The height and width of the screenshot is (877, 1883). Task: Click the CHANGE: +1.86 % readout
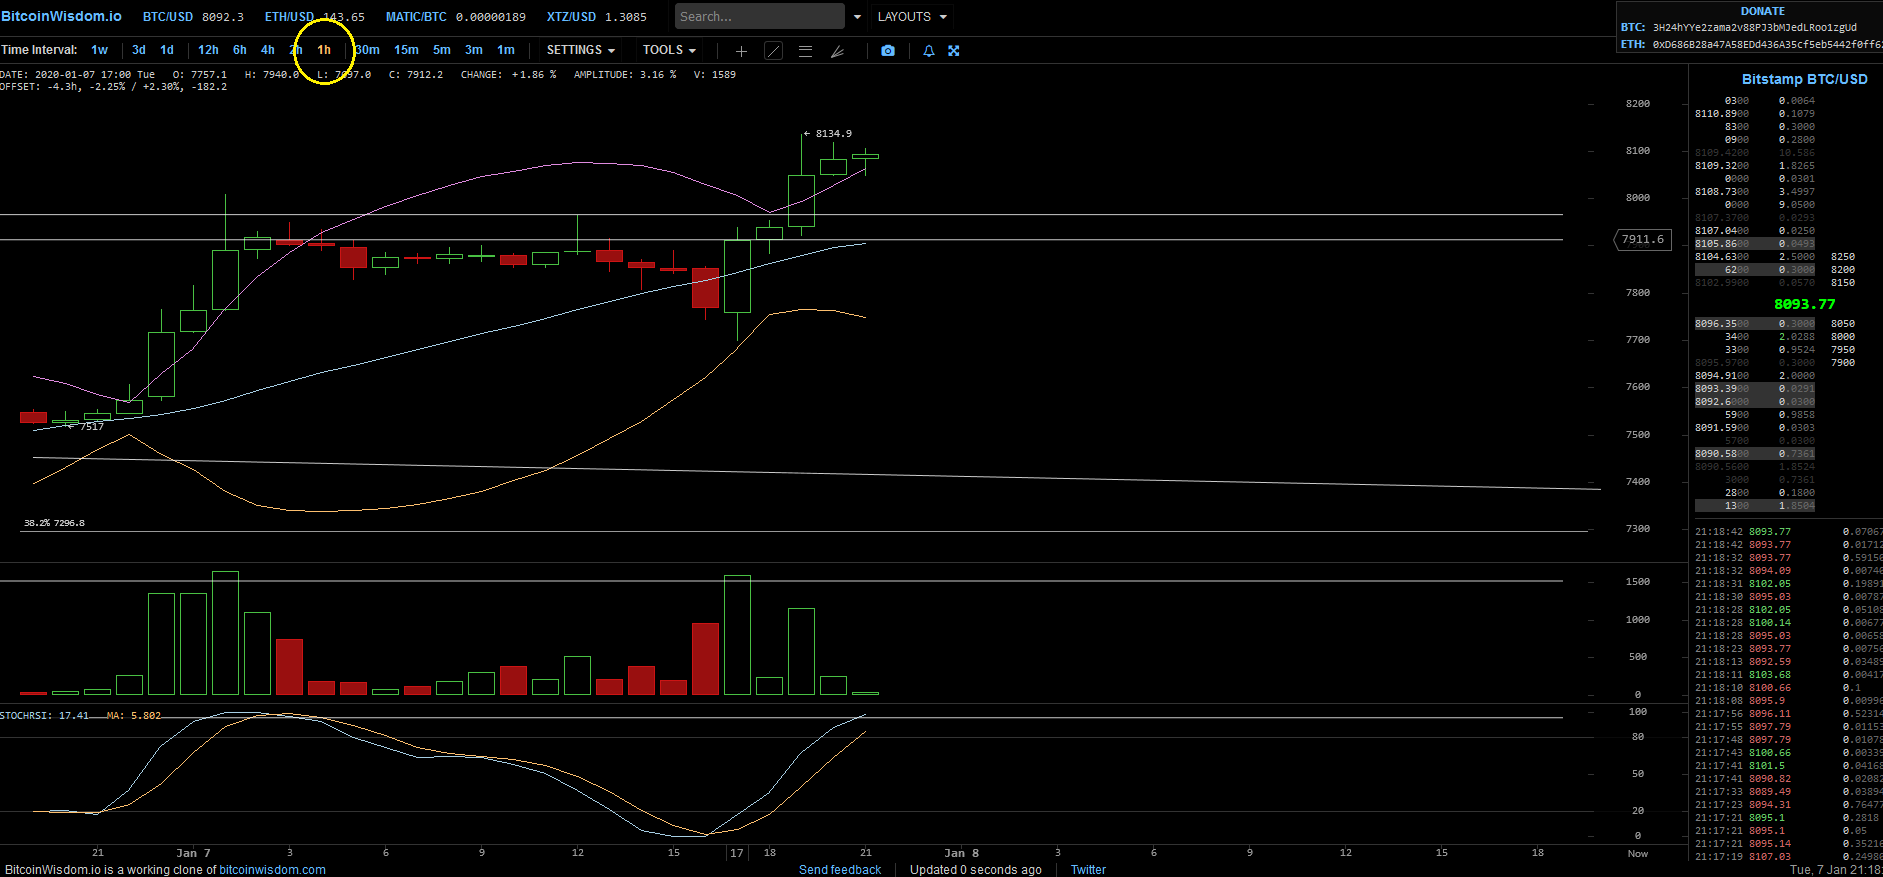pos(508,75)
